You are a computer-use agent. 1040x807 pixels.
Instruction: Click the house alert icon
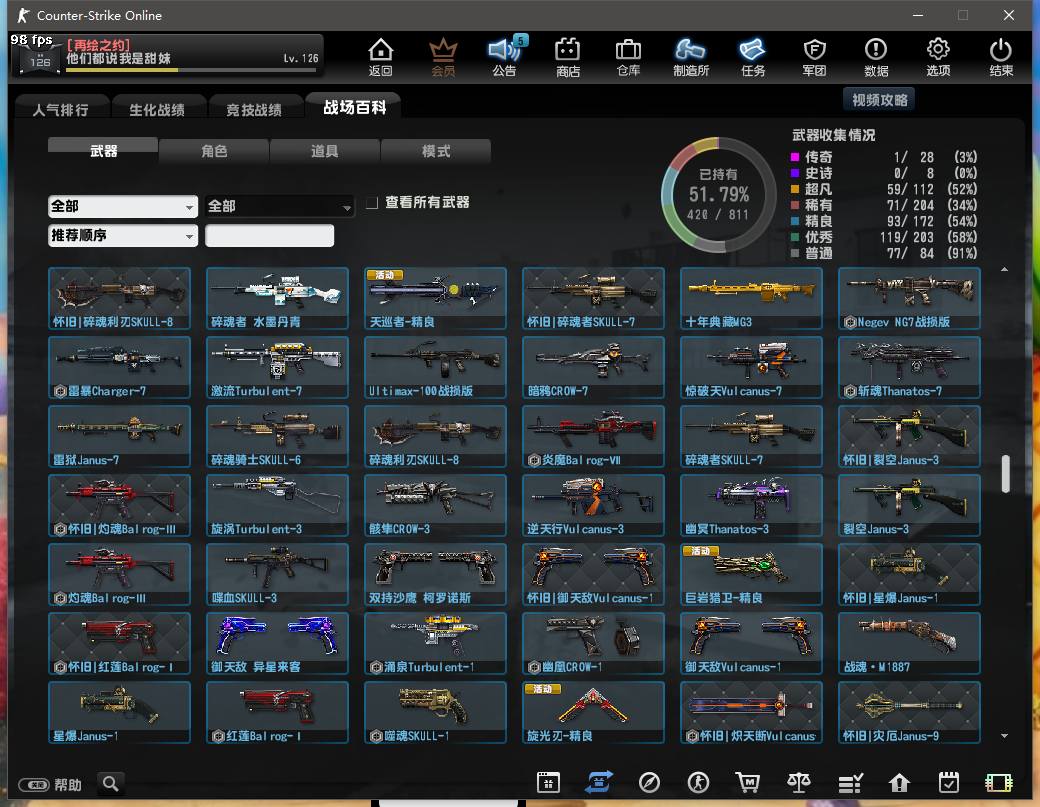pos(899,783)
